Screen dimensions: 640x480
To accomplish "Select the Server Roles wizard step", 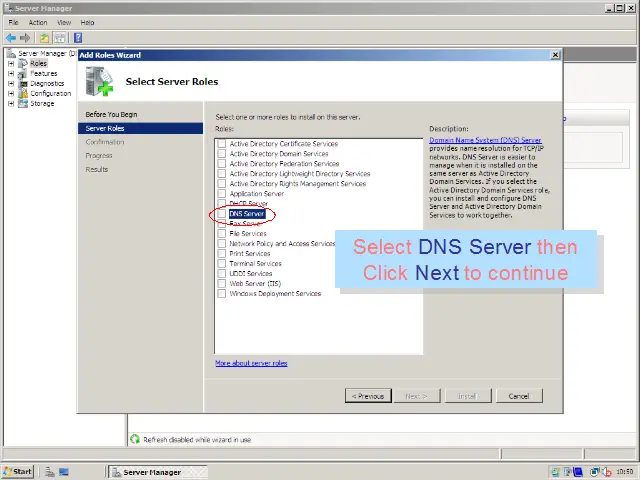I will (x=140, y=128).
